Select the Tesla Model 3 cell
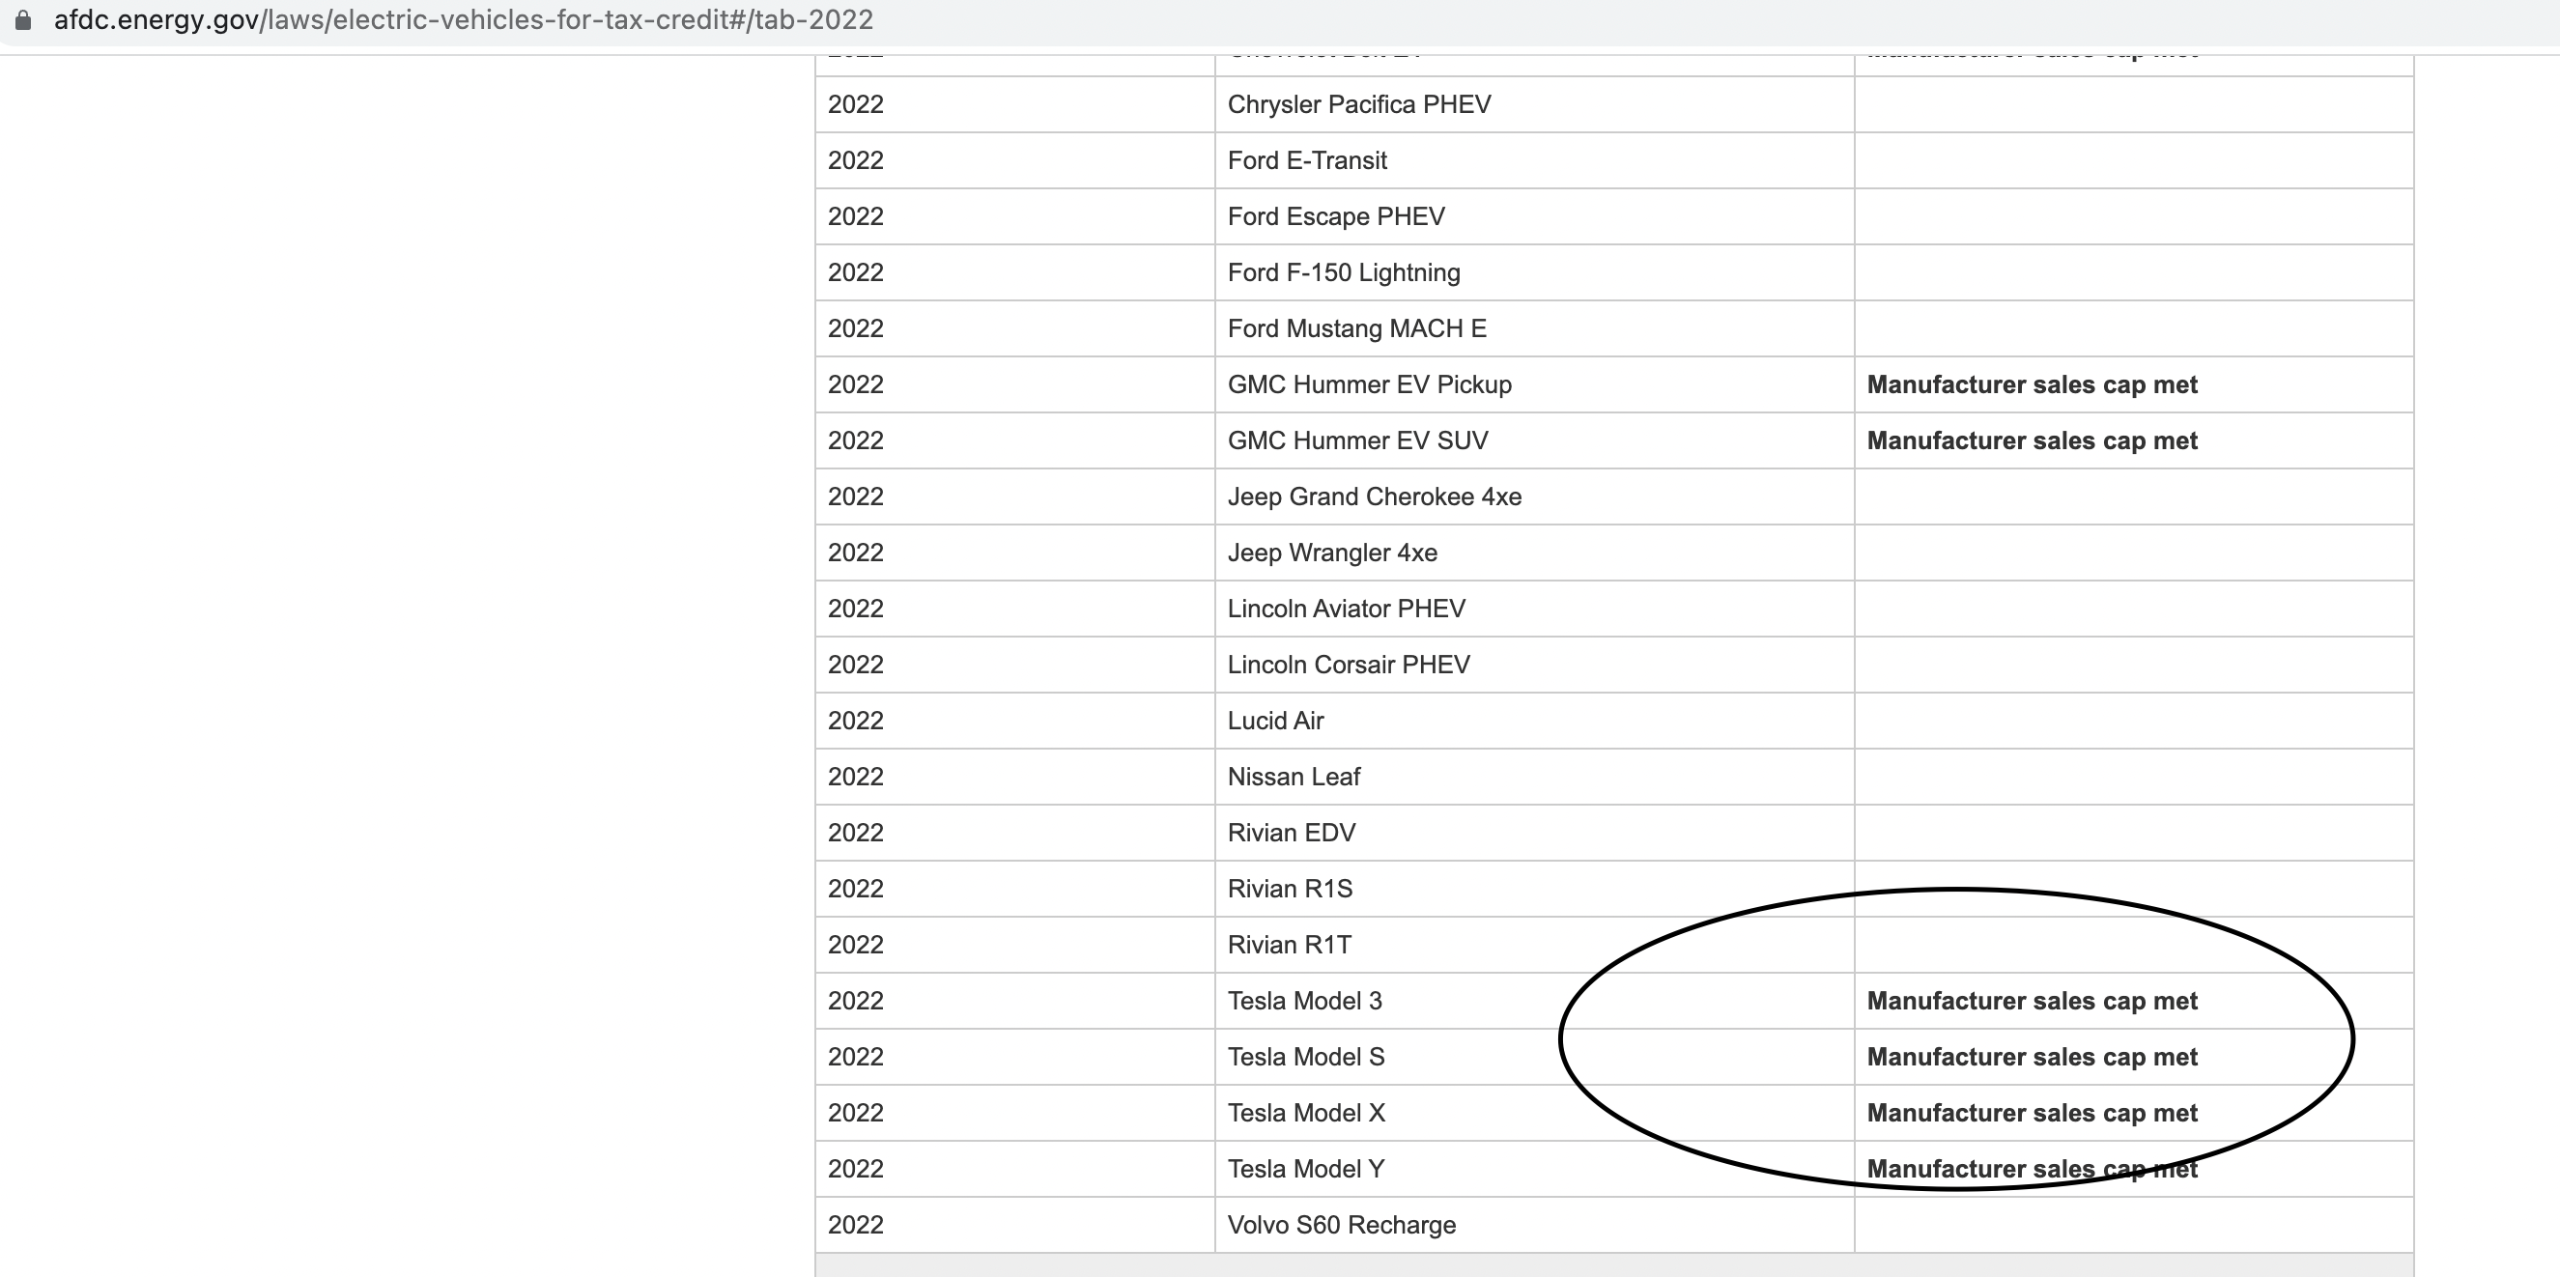Viewport: 2560px width, 1277px height. coord(1534,1000)
